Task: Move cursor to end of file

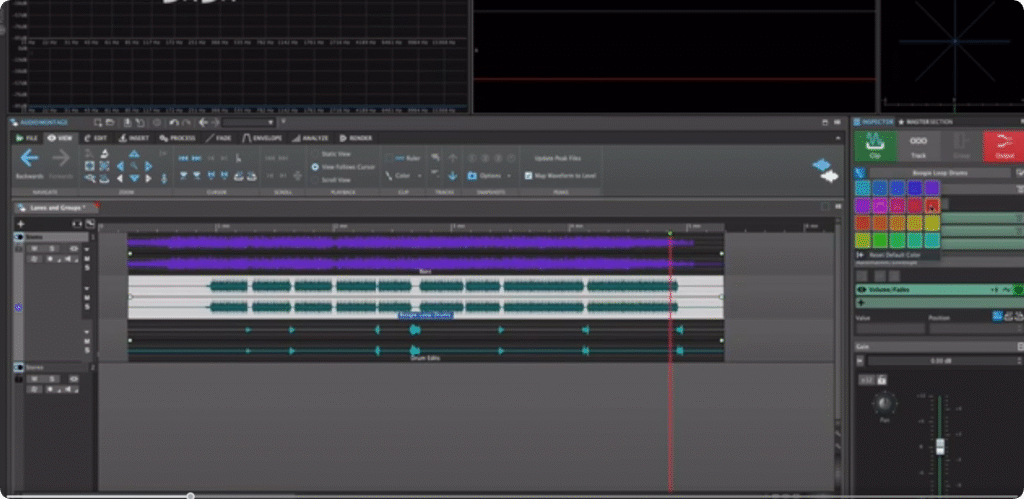Action: click(x=197, y=158)
